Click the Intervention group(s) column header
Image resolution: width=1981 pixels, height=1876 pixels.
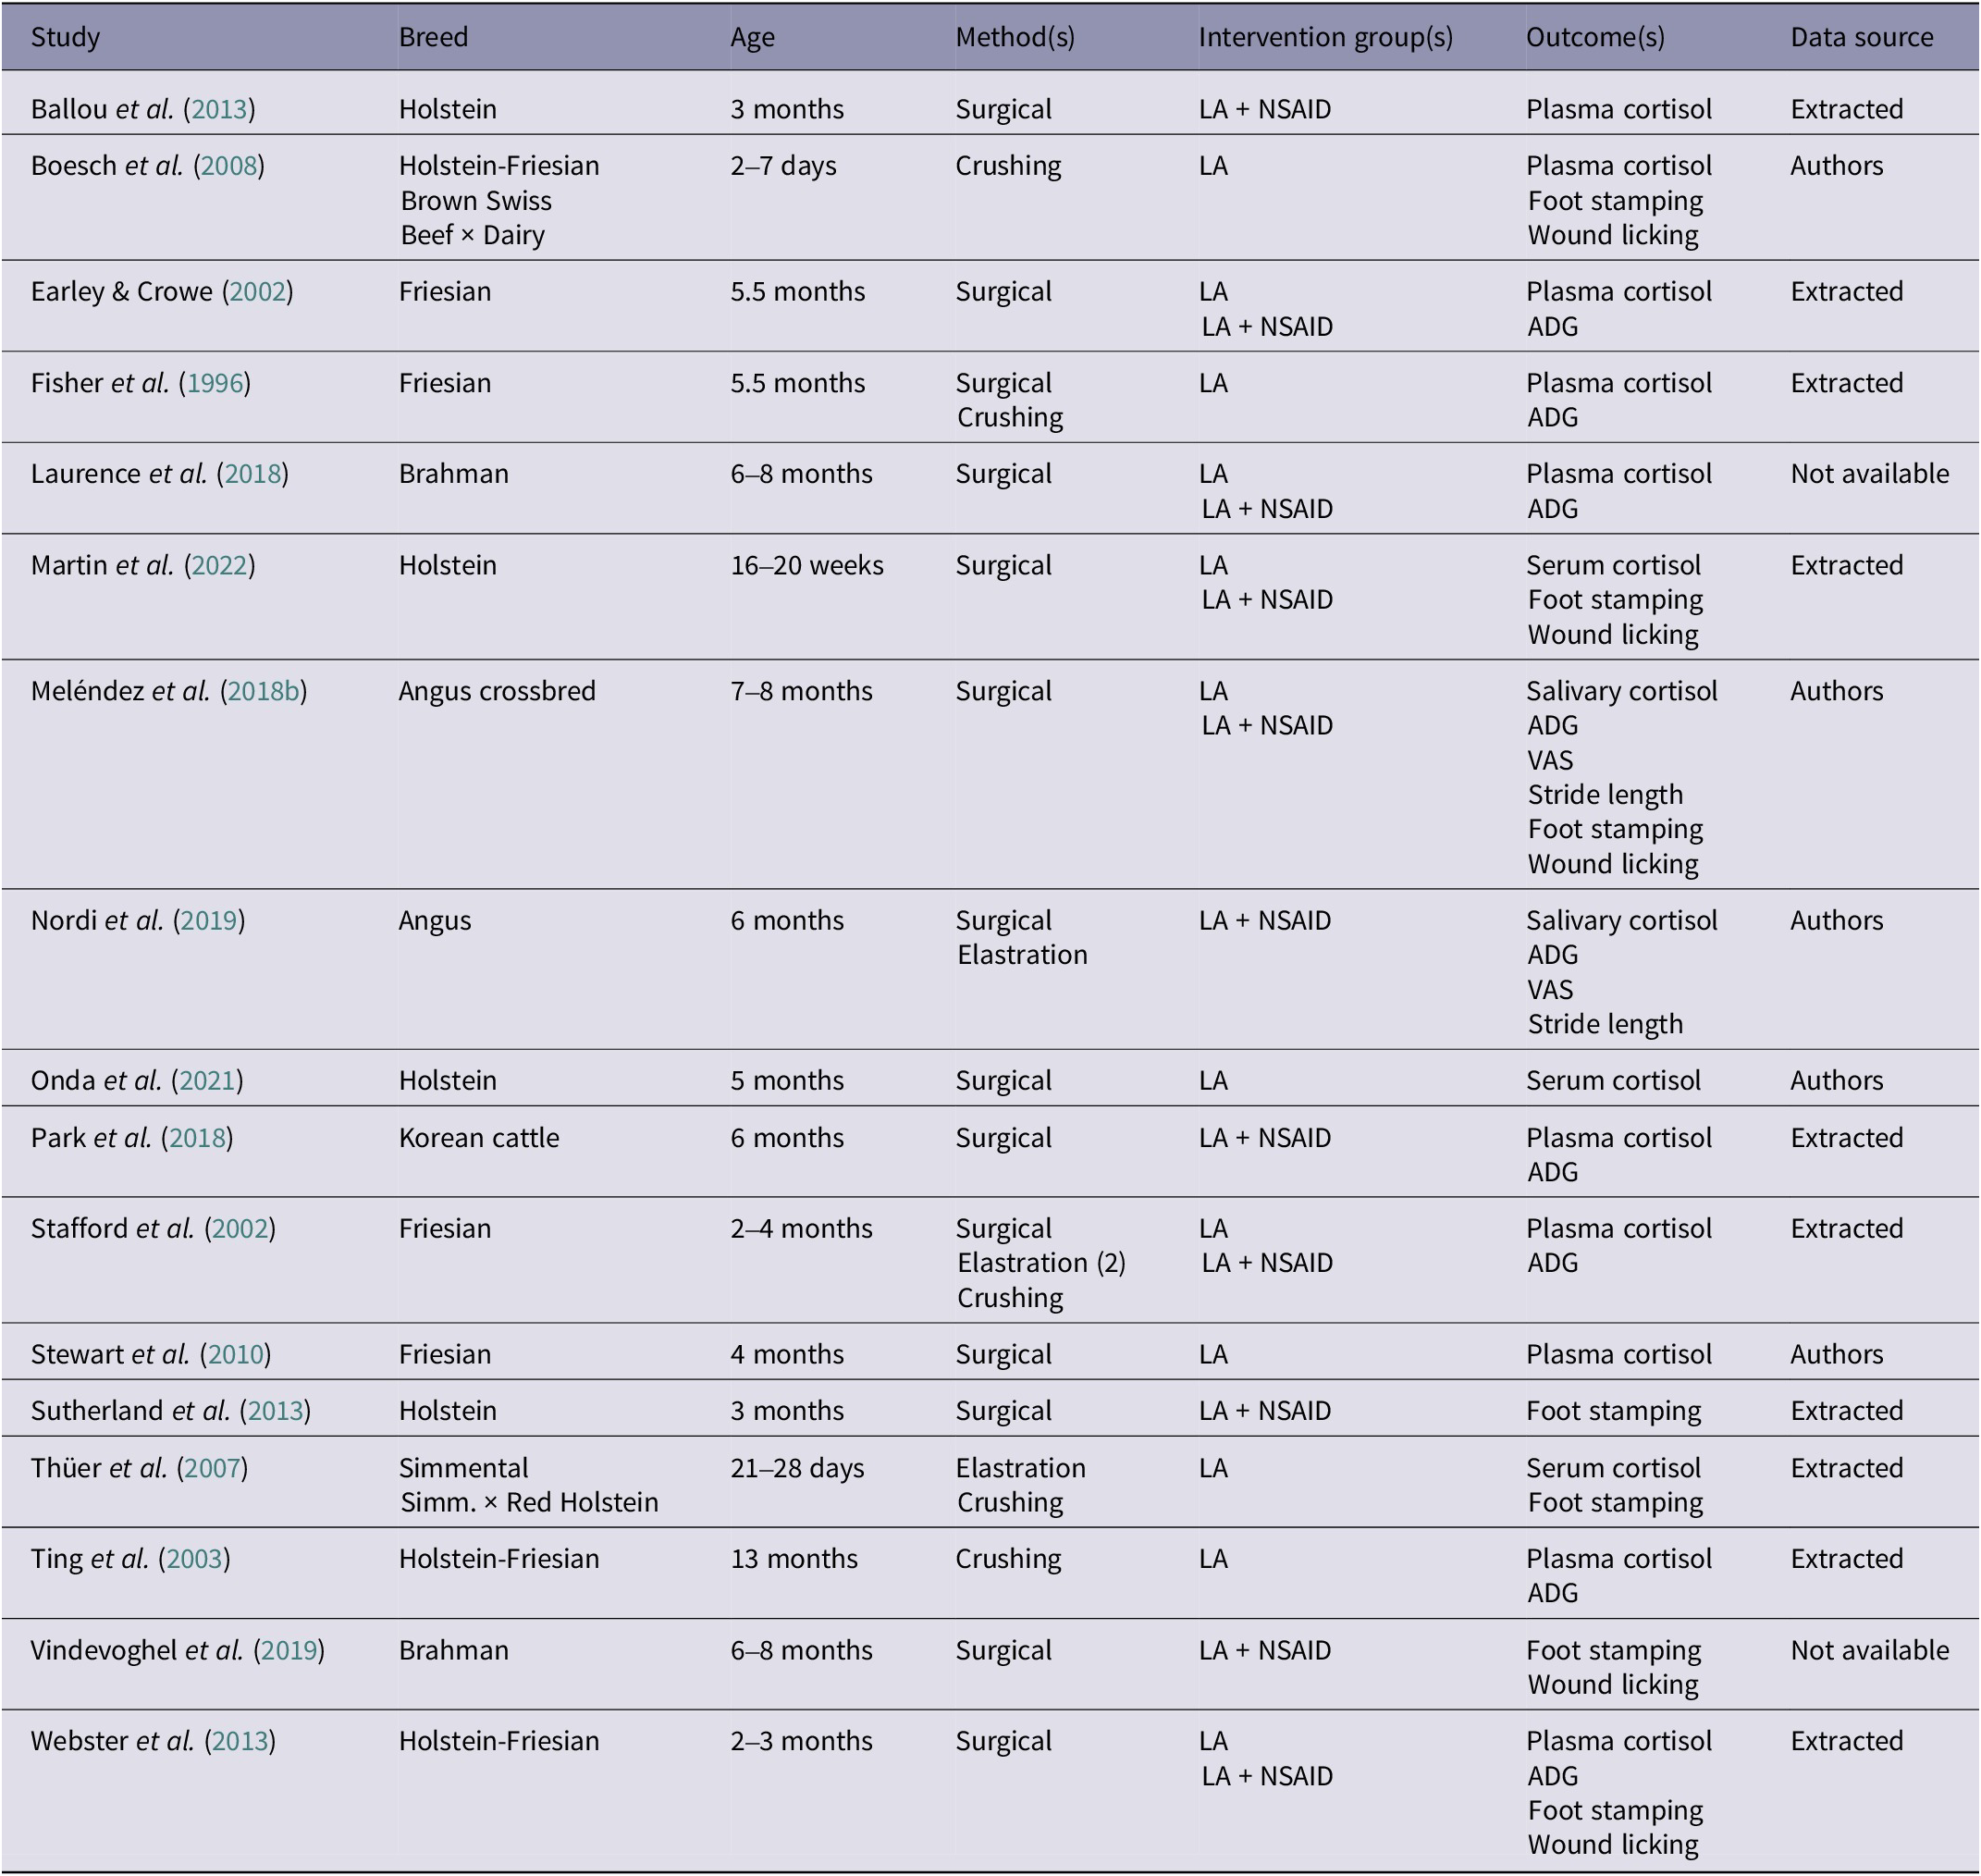1326,37
